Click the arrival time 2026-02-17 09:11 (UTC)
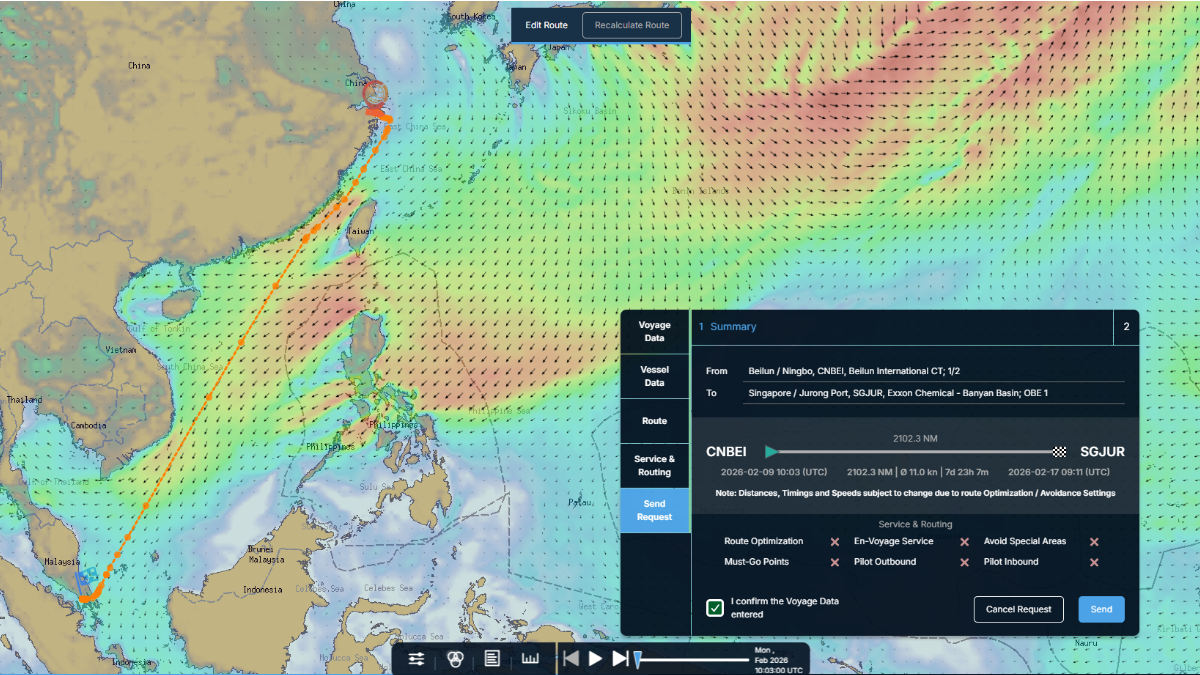The width and height of the screenshot is (1200, 675). [x=1059, y=472]
